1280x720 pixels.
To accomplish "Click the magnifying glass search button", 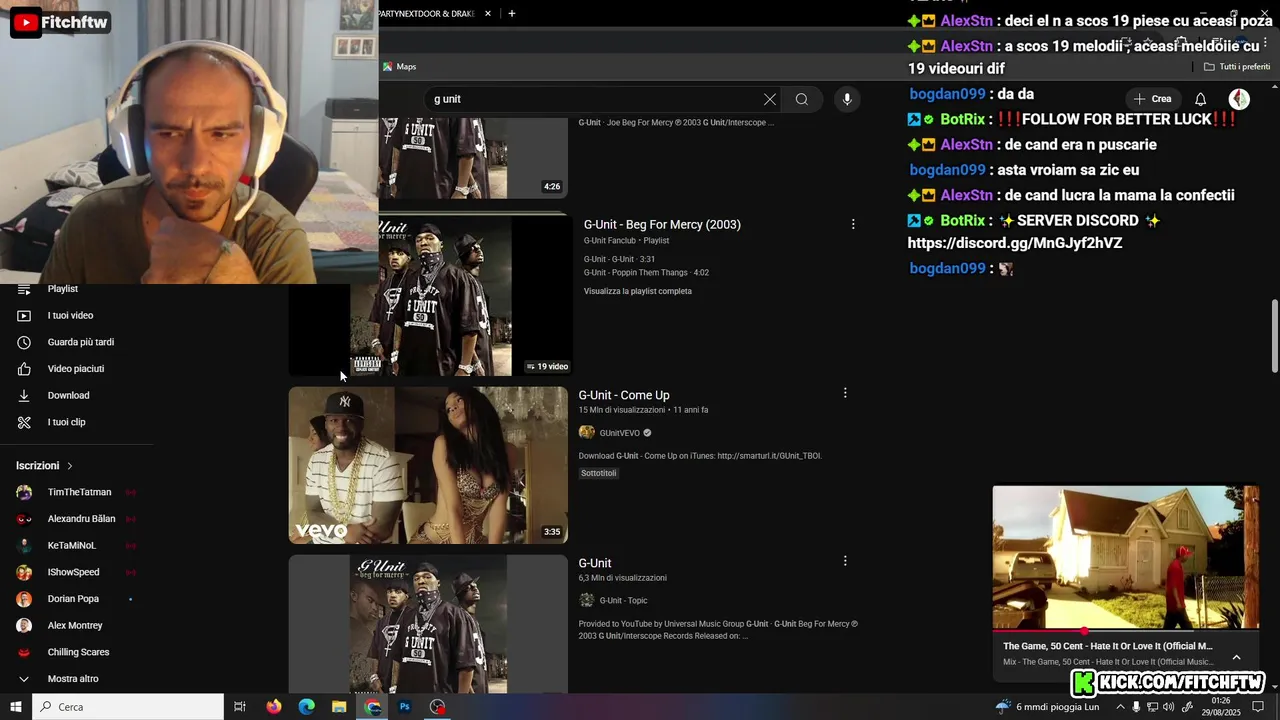I will pos(802,99).
